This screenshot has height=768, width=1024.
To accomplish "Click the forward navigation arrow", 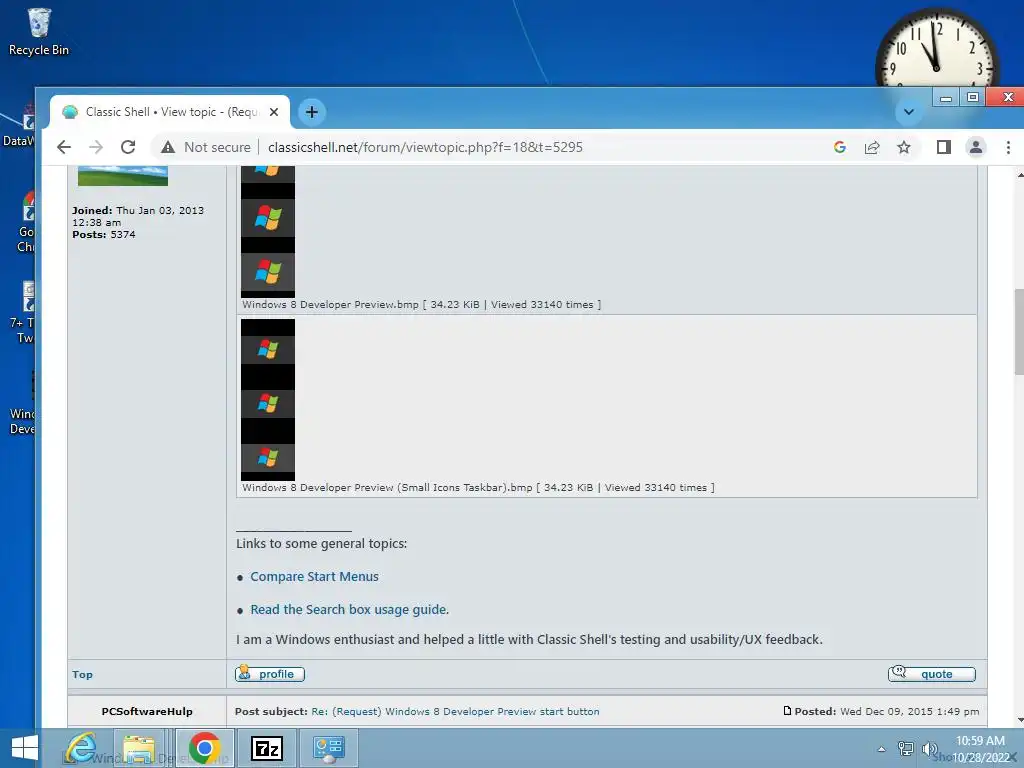I will coord(96,147).
